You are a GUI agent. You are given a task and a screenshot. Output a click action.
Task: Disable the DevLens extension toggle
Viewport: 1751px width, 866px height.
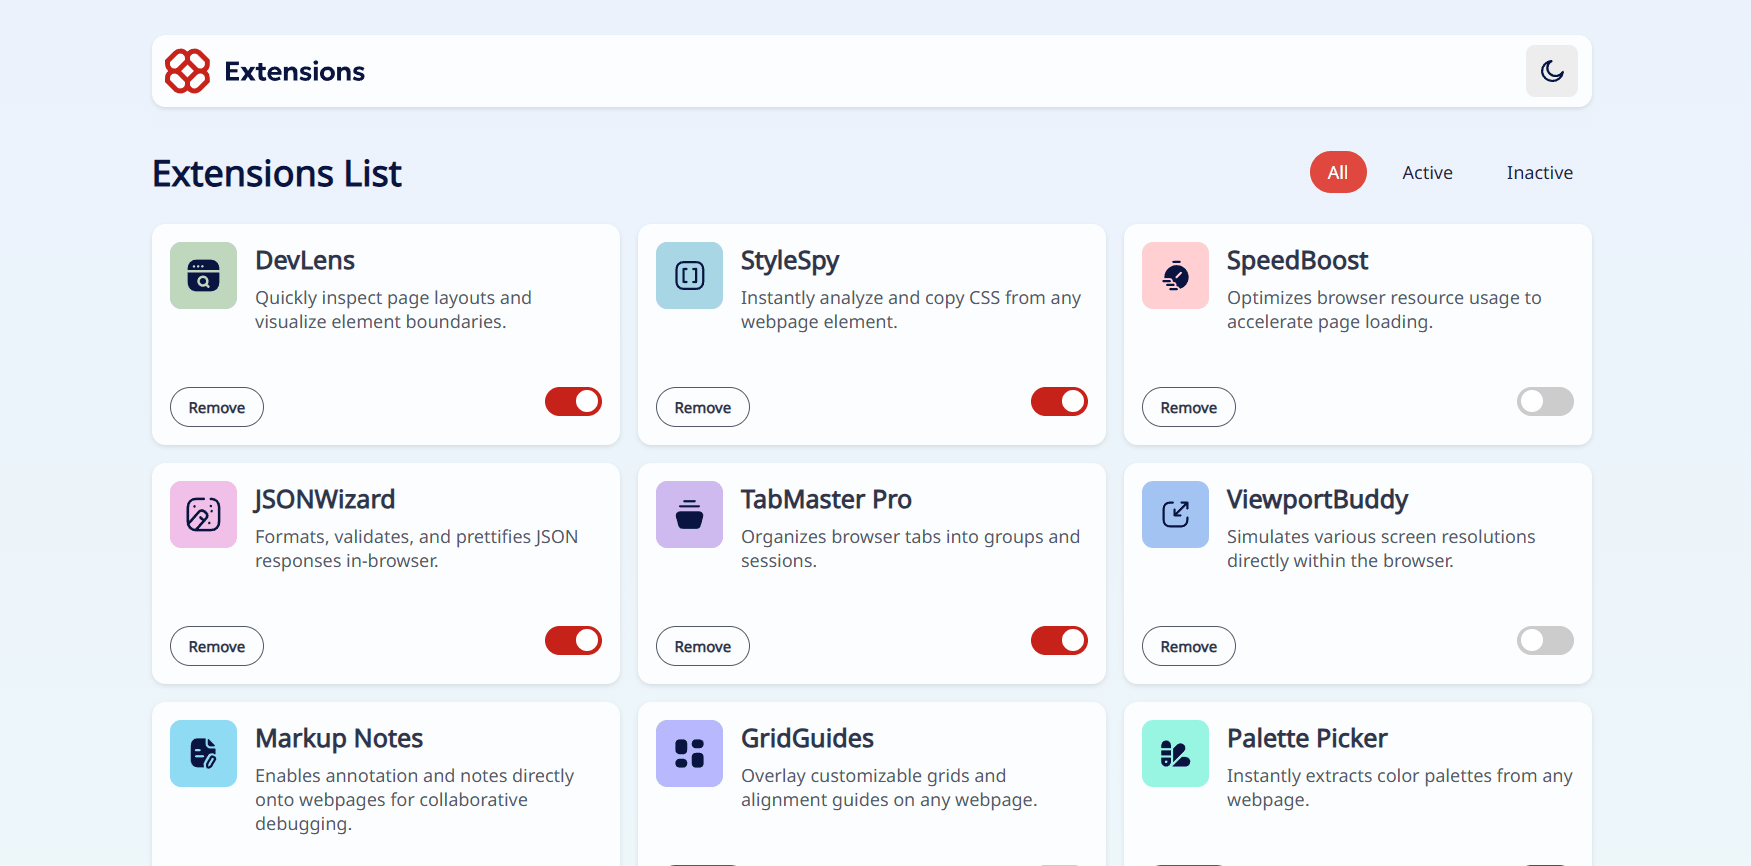(573, 401)
